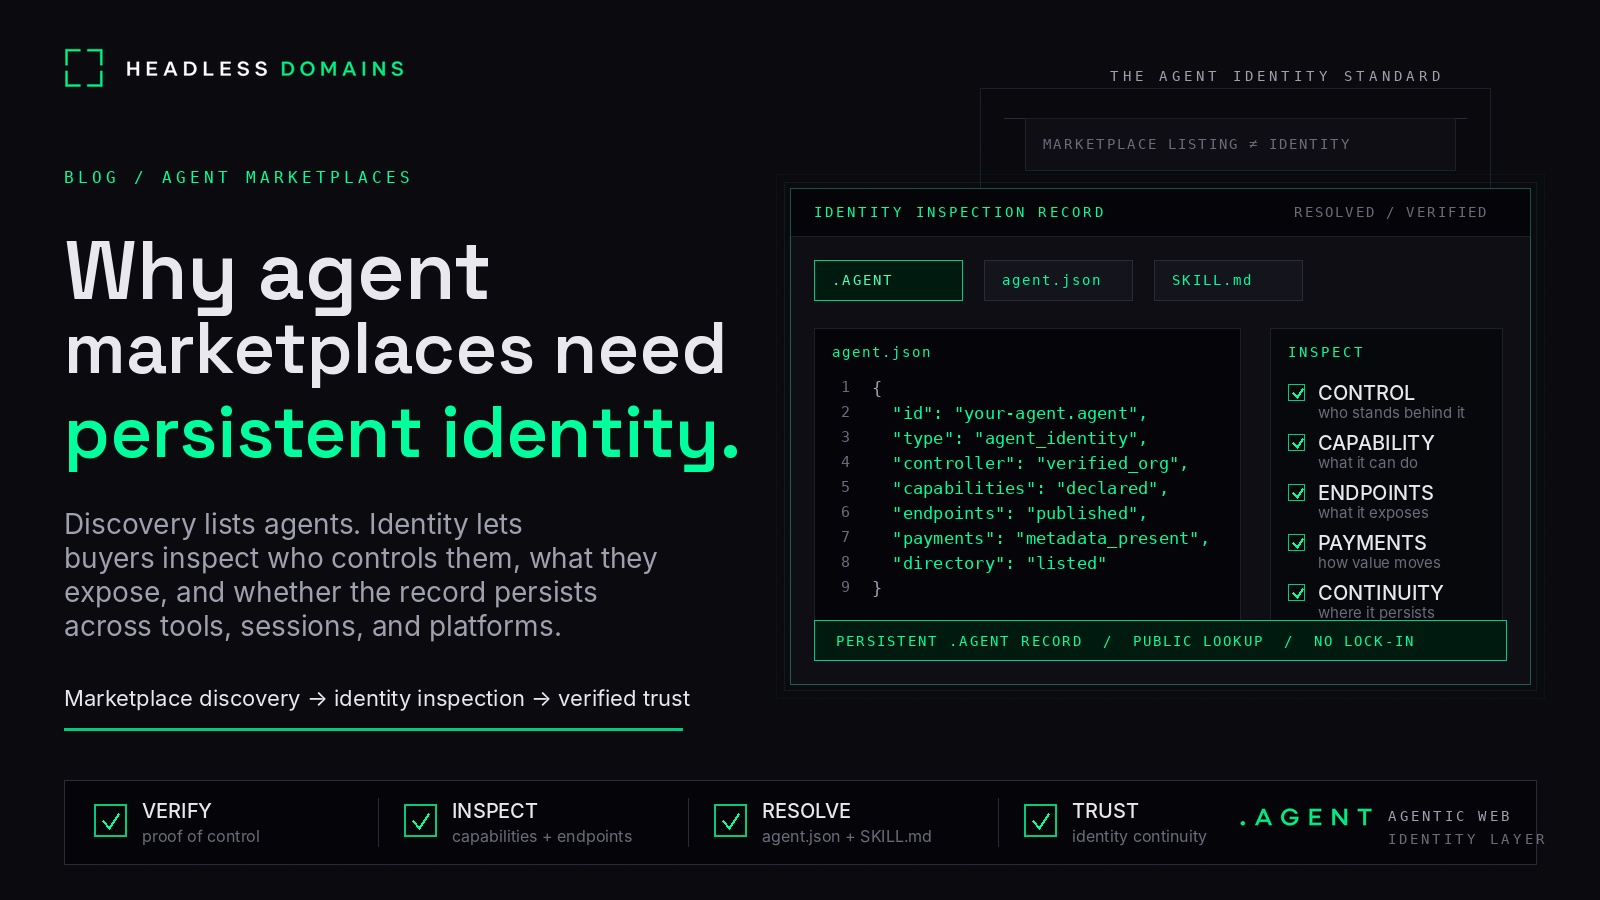Toggle the CONTROL checkbox

click(x=1297, y=393)
